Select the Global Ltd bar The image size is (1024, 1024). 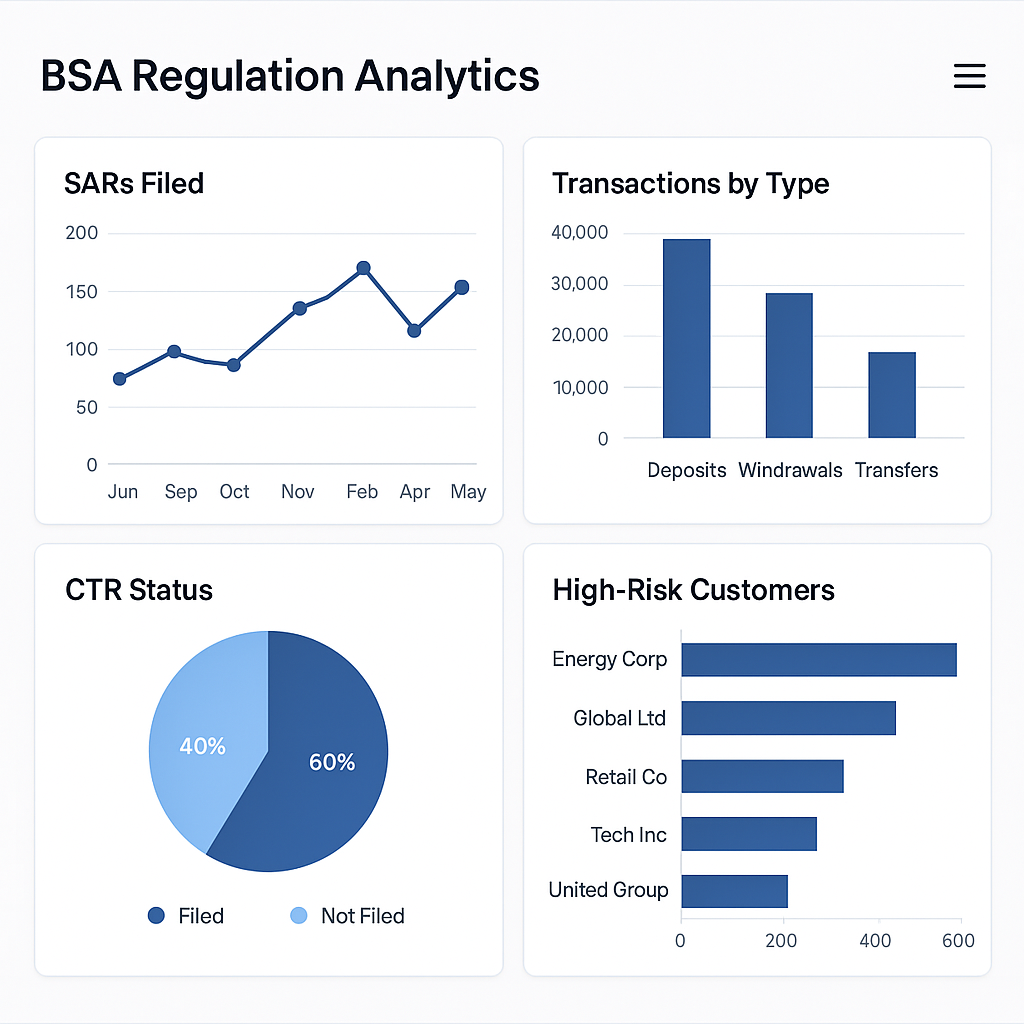click(788, 717)
